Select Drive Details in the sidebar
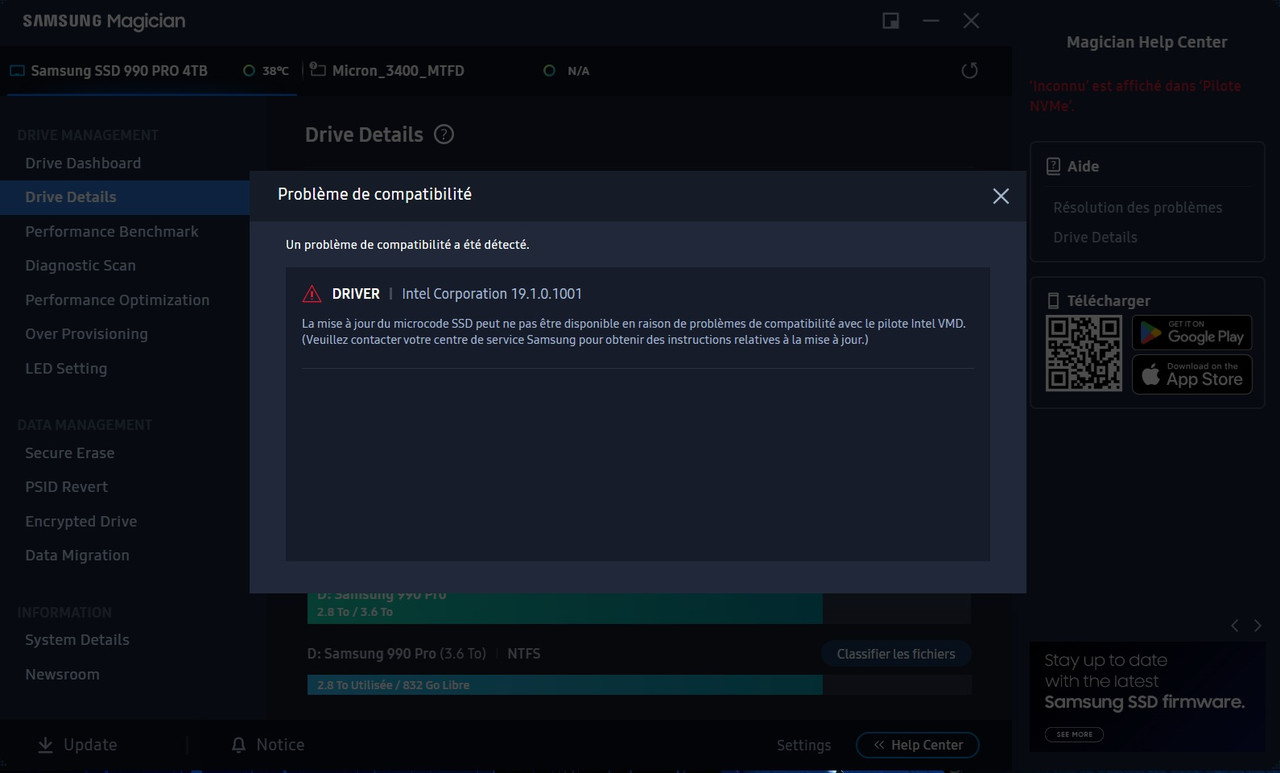The height and width of the screenshot is (773, 1280). pyautogui.click(x=71, y=197)
